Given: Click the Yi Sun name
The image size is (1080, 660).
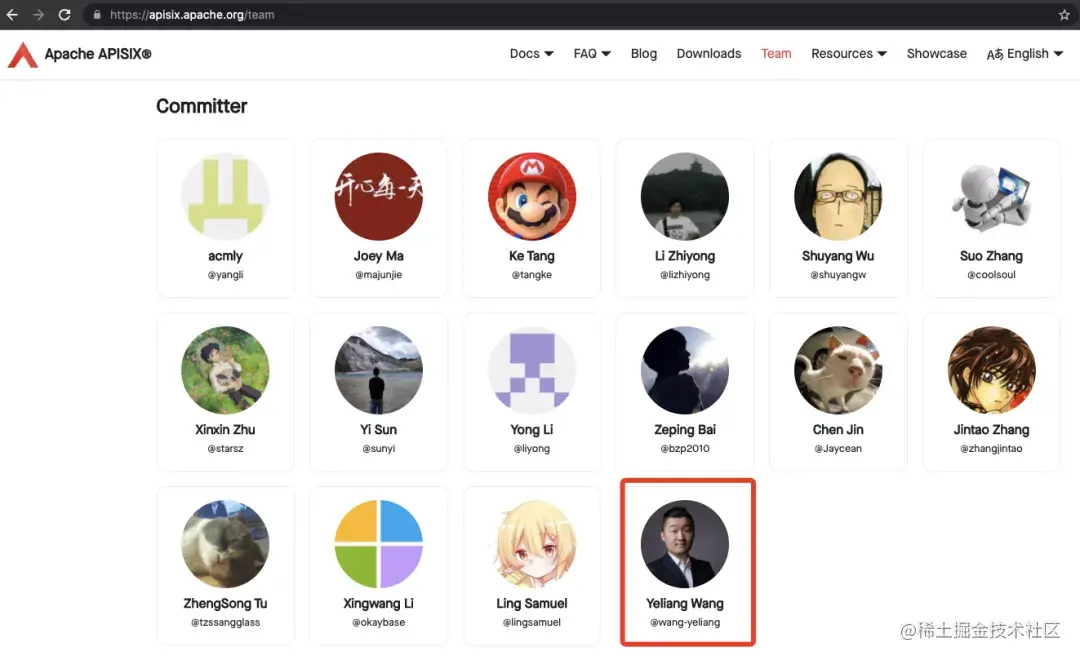Looking at the screenshot, I should coord(378,429).
